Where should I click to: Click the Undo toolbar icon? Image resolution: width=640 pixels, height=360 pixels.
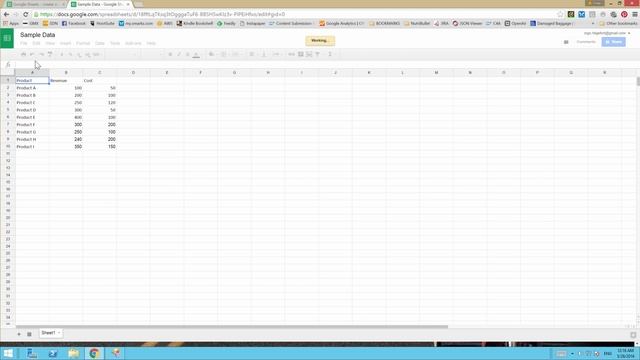[32, 54]
